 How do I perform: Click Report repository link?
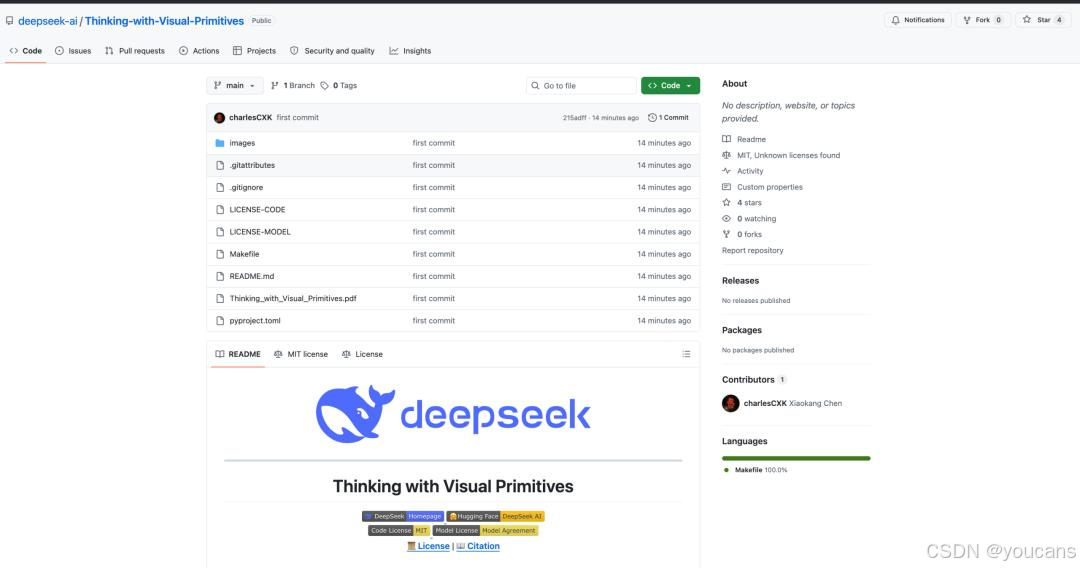[x=753, y=251]
